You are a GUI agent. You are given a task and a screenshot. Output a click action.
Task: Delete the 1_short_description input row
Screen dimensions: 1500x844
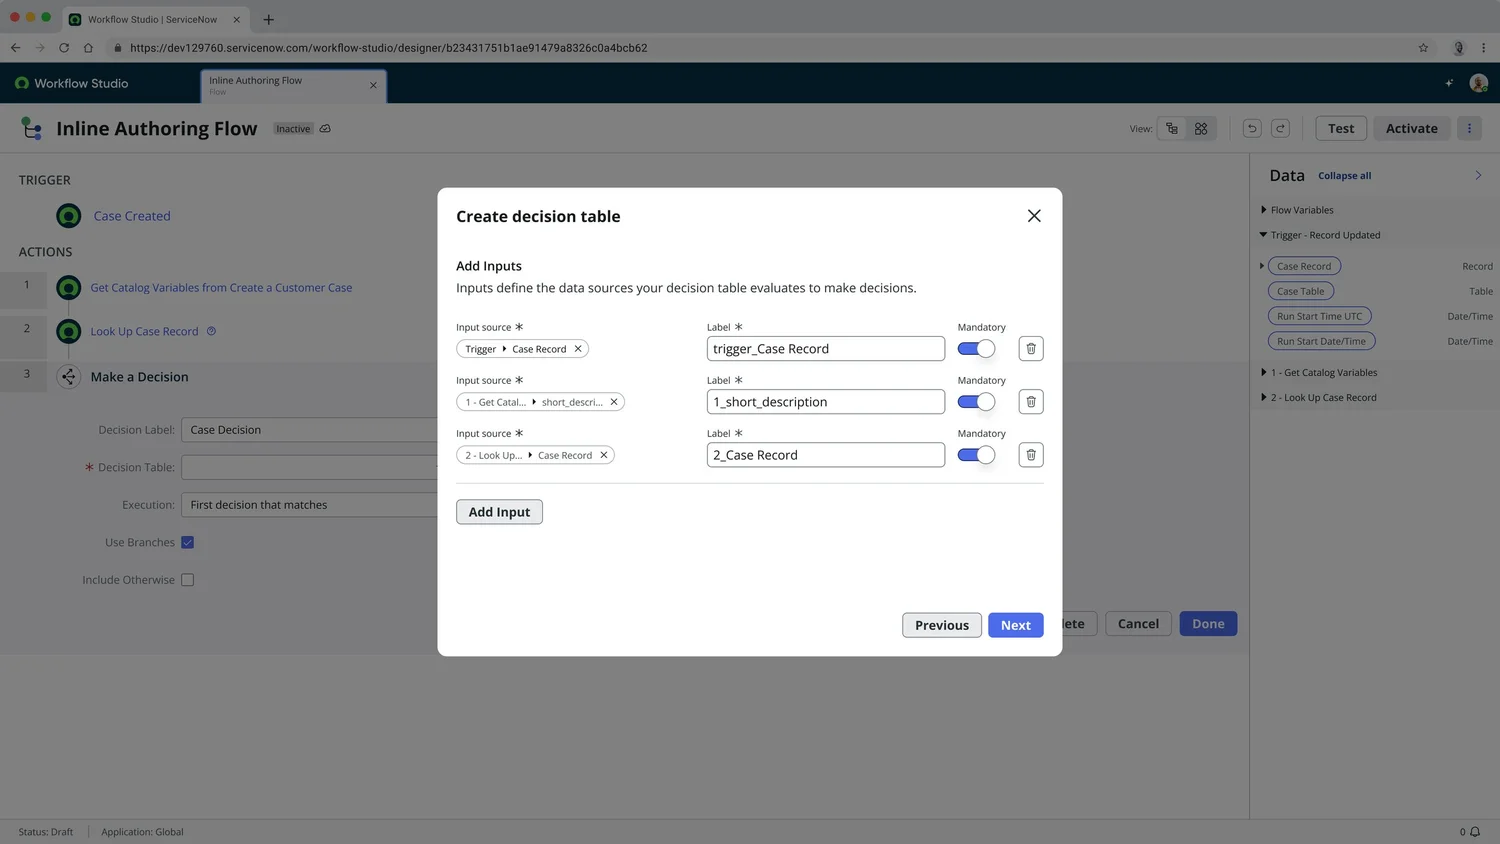coord(1031,402)
